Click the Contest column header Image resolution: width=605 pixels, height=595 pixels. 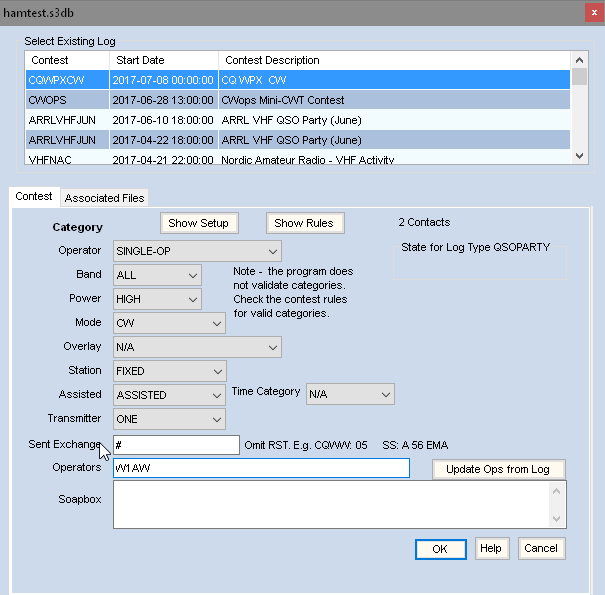pyautogui.click(x=67, y=60)
